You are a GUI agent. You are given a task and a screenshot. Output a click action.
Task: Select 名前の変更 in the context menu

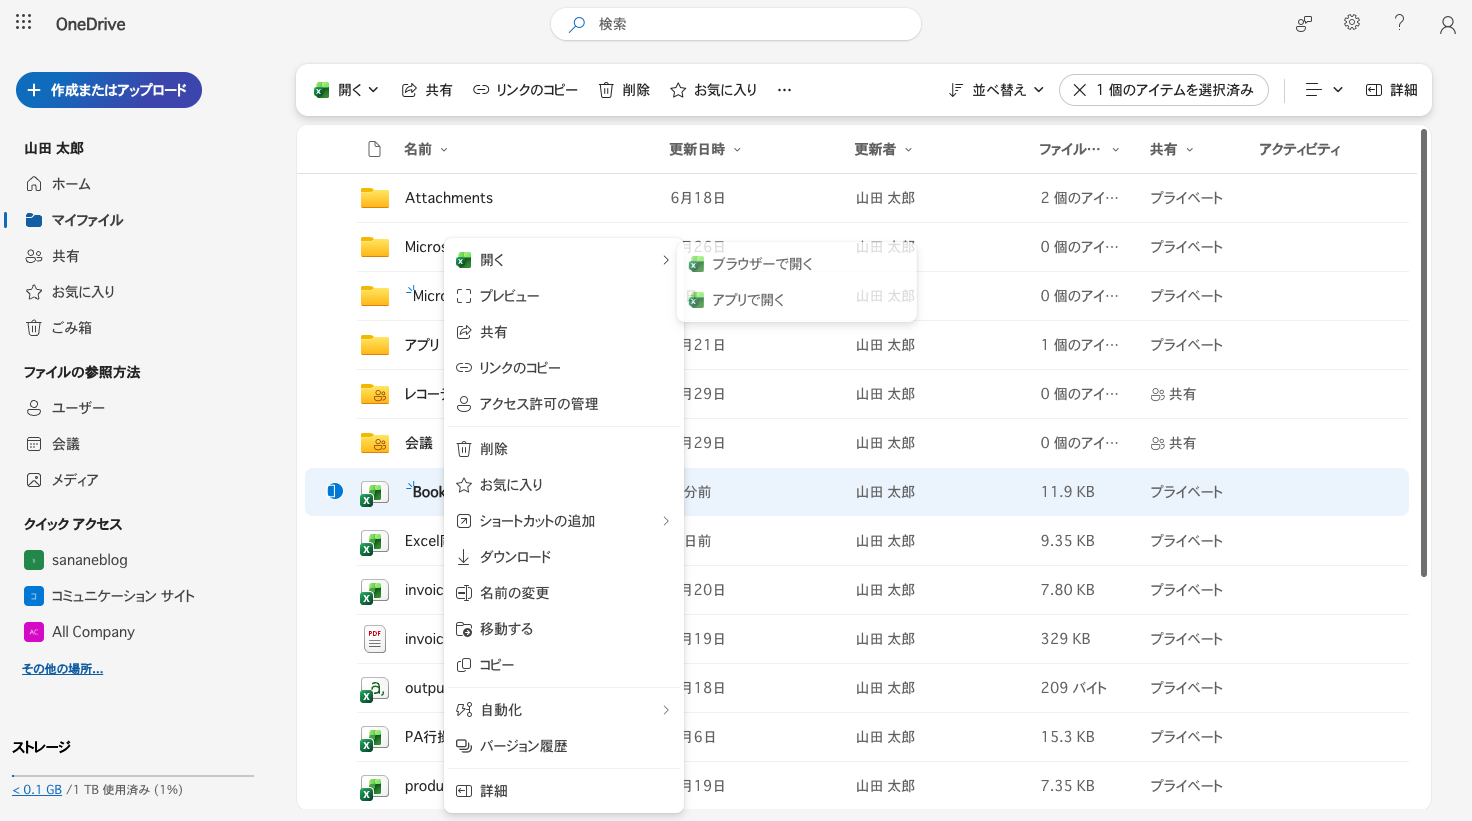pos(563,593)
